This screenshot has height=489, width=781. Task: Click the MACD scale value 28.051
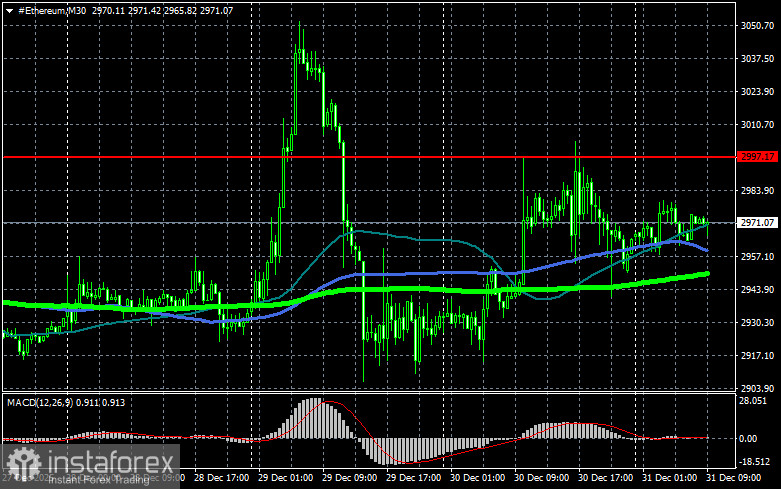tap(754, 401)
